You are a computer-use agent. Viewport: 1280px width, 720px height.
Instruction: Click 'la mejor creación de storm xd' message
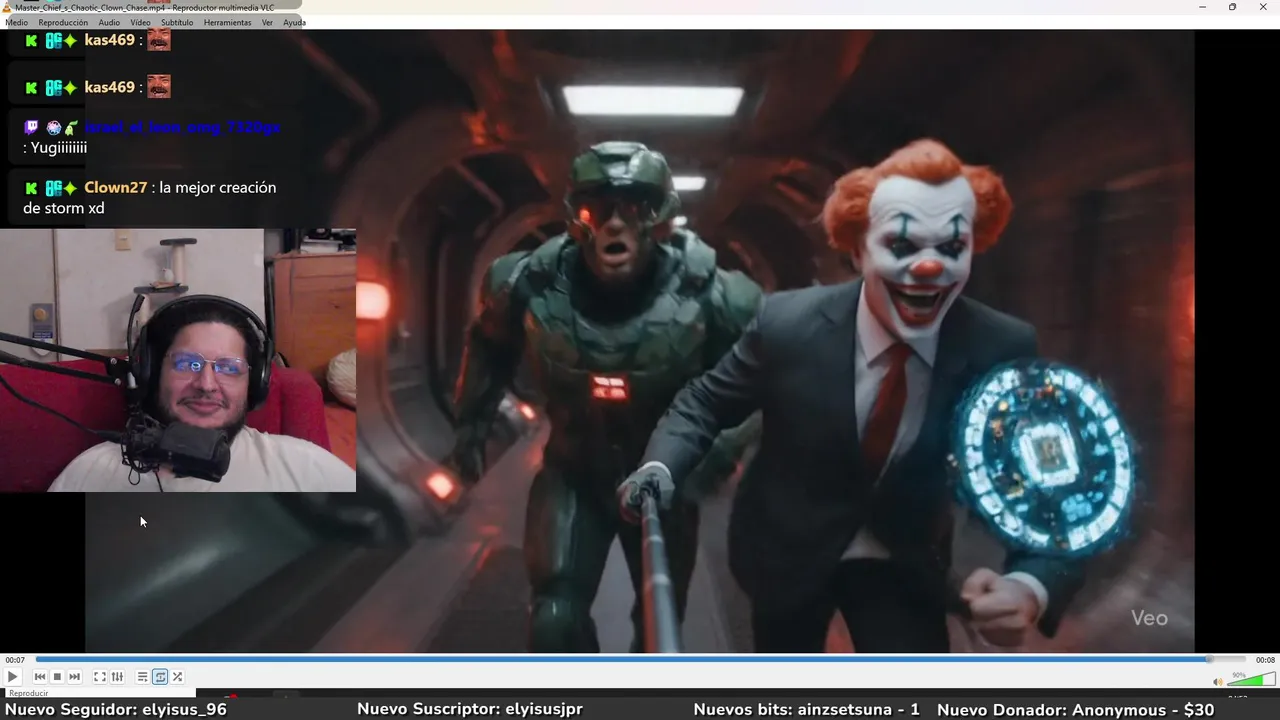click(150, 198)
